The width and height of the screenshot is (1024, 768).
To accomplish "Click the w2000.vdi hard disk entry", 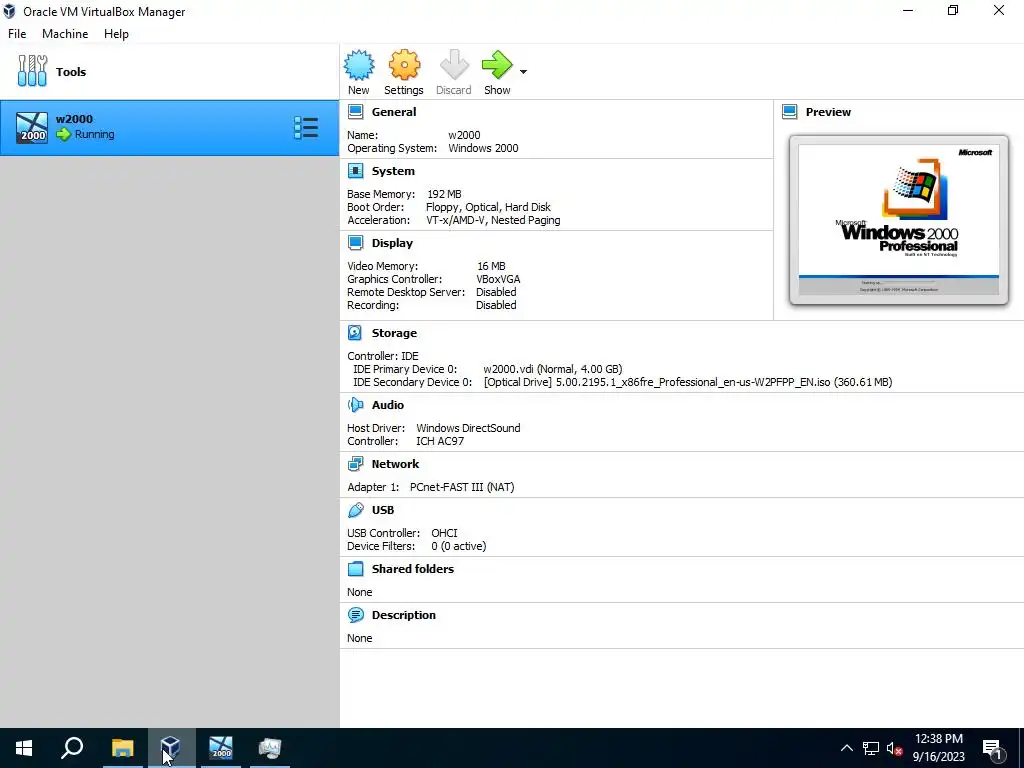I will coord(552,369).
